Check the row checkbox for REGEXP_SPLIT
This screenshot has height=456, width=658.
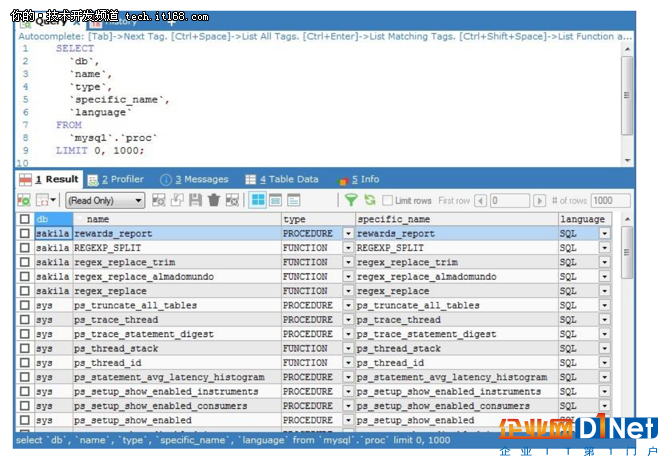point(25,248)
